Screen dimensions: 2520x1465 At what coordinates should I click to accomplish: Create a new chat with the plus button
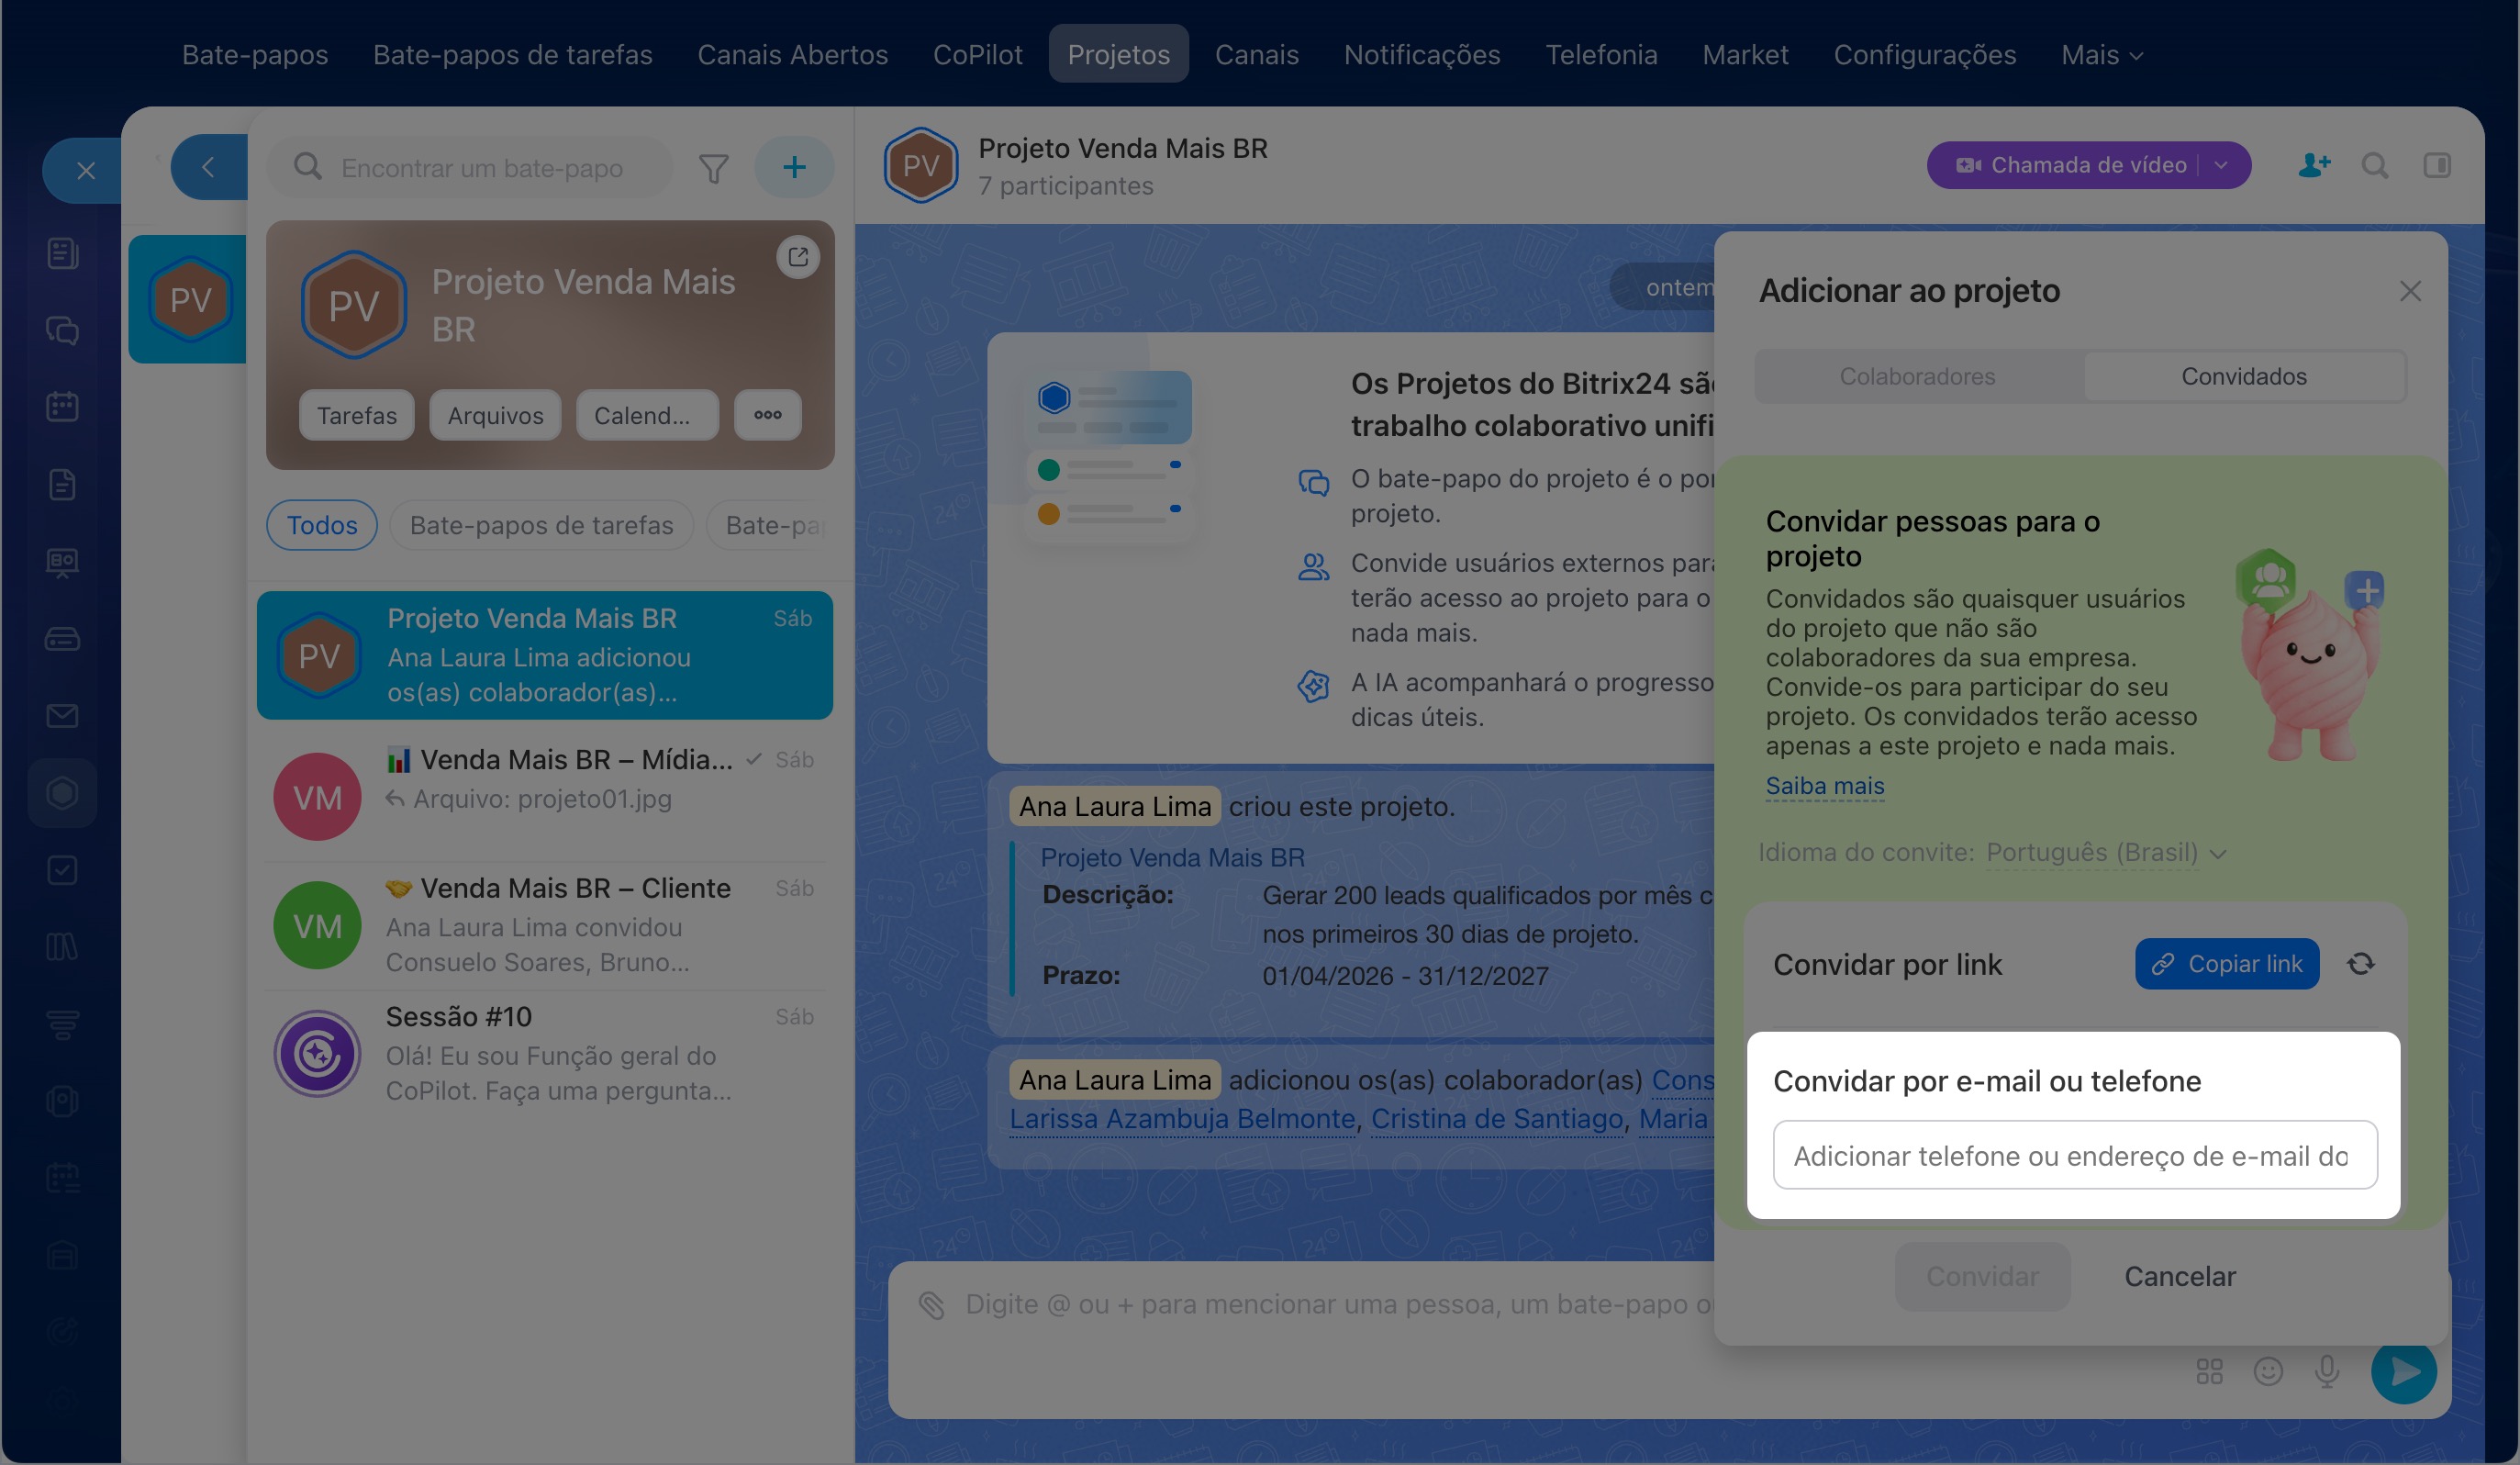794,167
